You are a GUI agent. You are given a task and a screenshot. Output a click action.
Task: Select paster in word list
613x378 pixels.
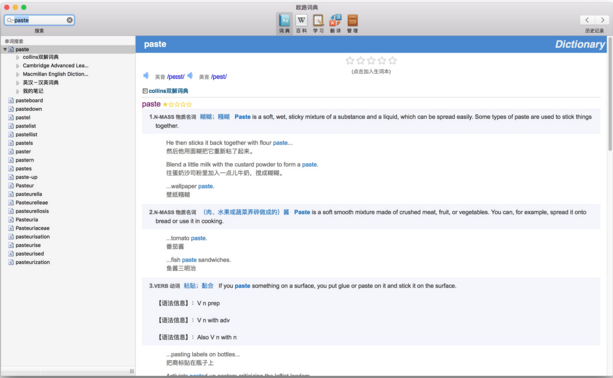(x=23, y=152)
